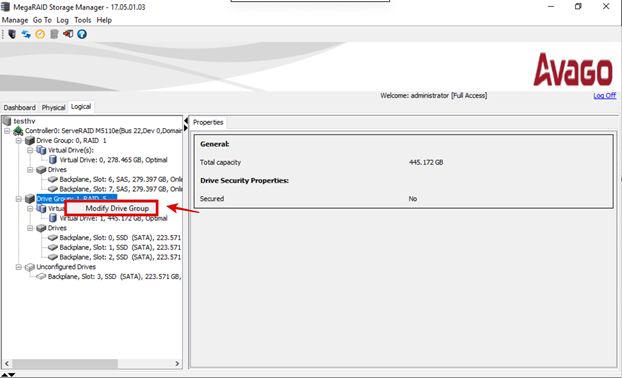Collapse the Controller0 ServeRAID node
This screenshot has width=622, height=378.
7,130
